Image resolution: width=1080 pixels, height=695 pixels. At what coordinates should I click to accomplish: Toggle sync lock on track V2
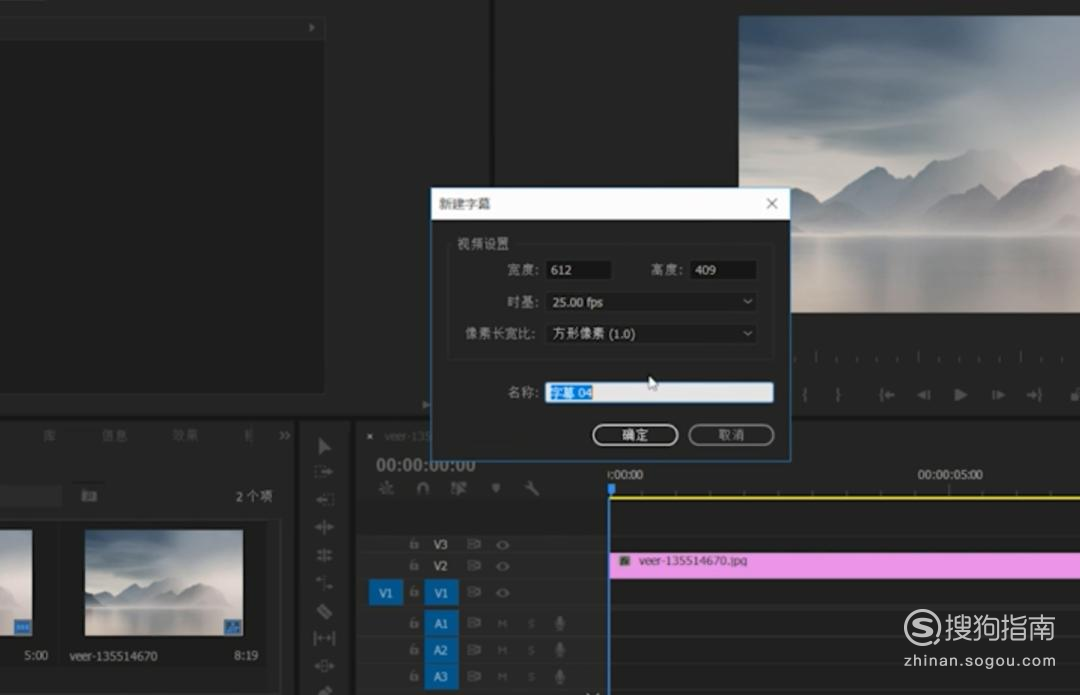(x=474, y=566)
